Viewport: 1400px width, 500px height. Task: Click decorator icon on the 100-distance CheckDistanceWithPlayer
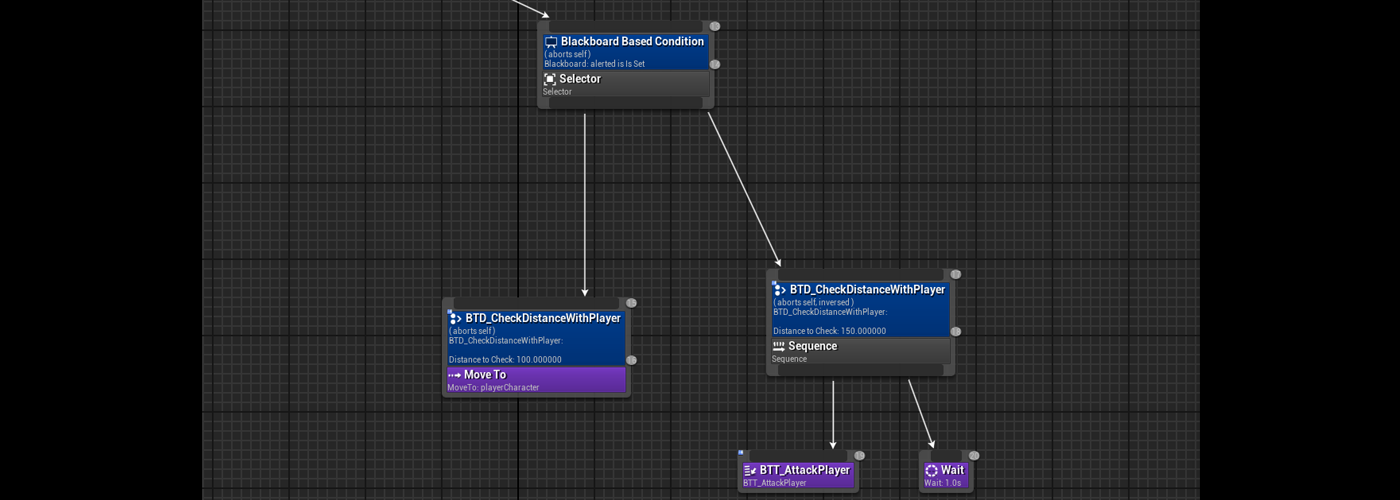[x=455, y=318]
